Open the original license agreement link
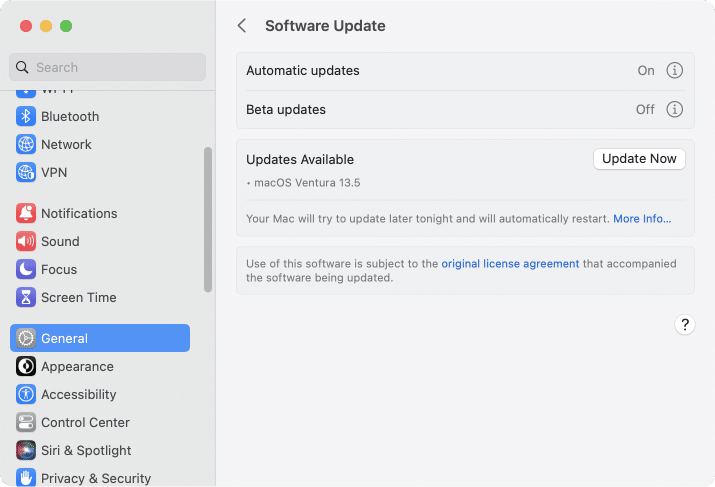715x487 pixels. (x=510, y=264)
